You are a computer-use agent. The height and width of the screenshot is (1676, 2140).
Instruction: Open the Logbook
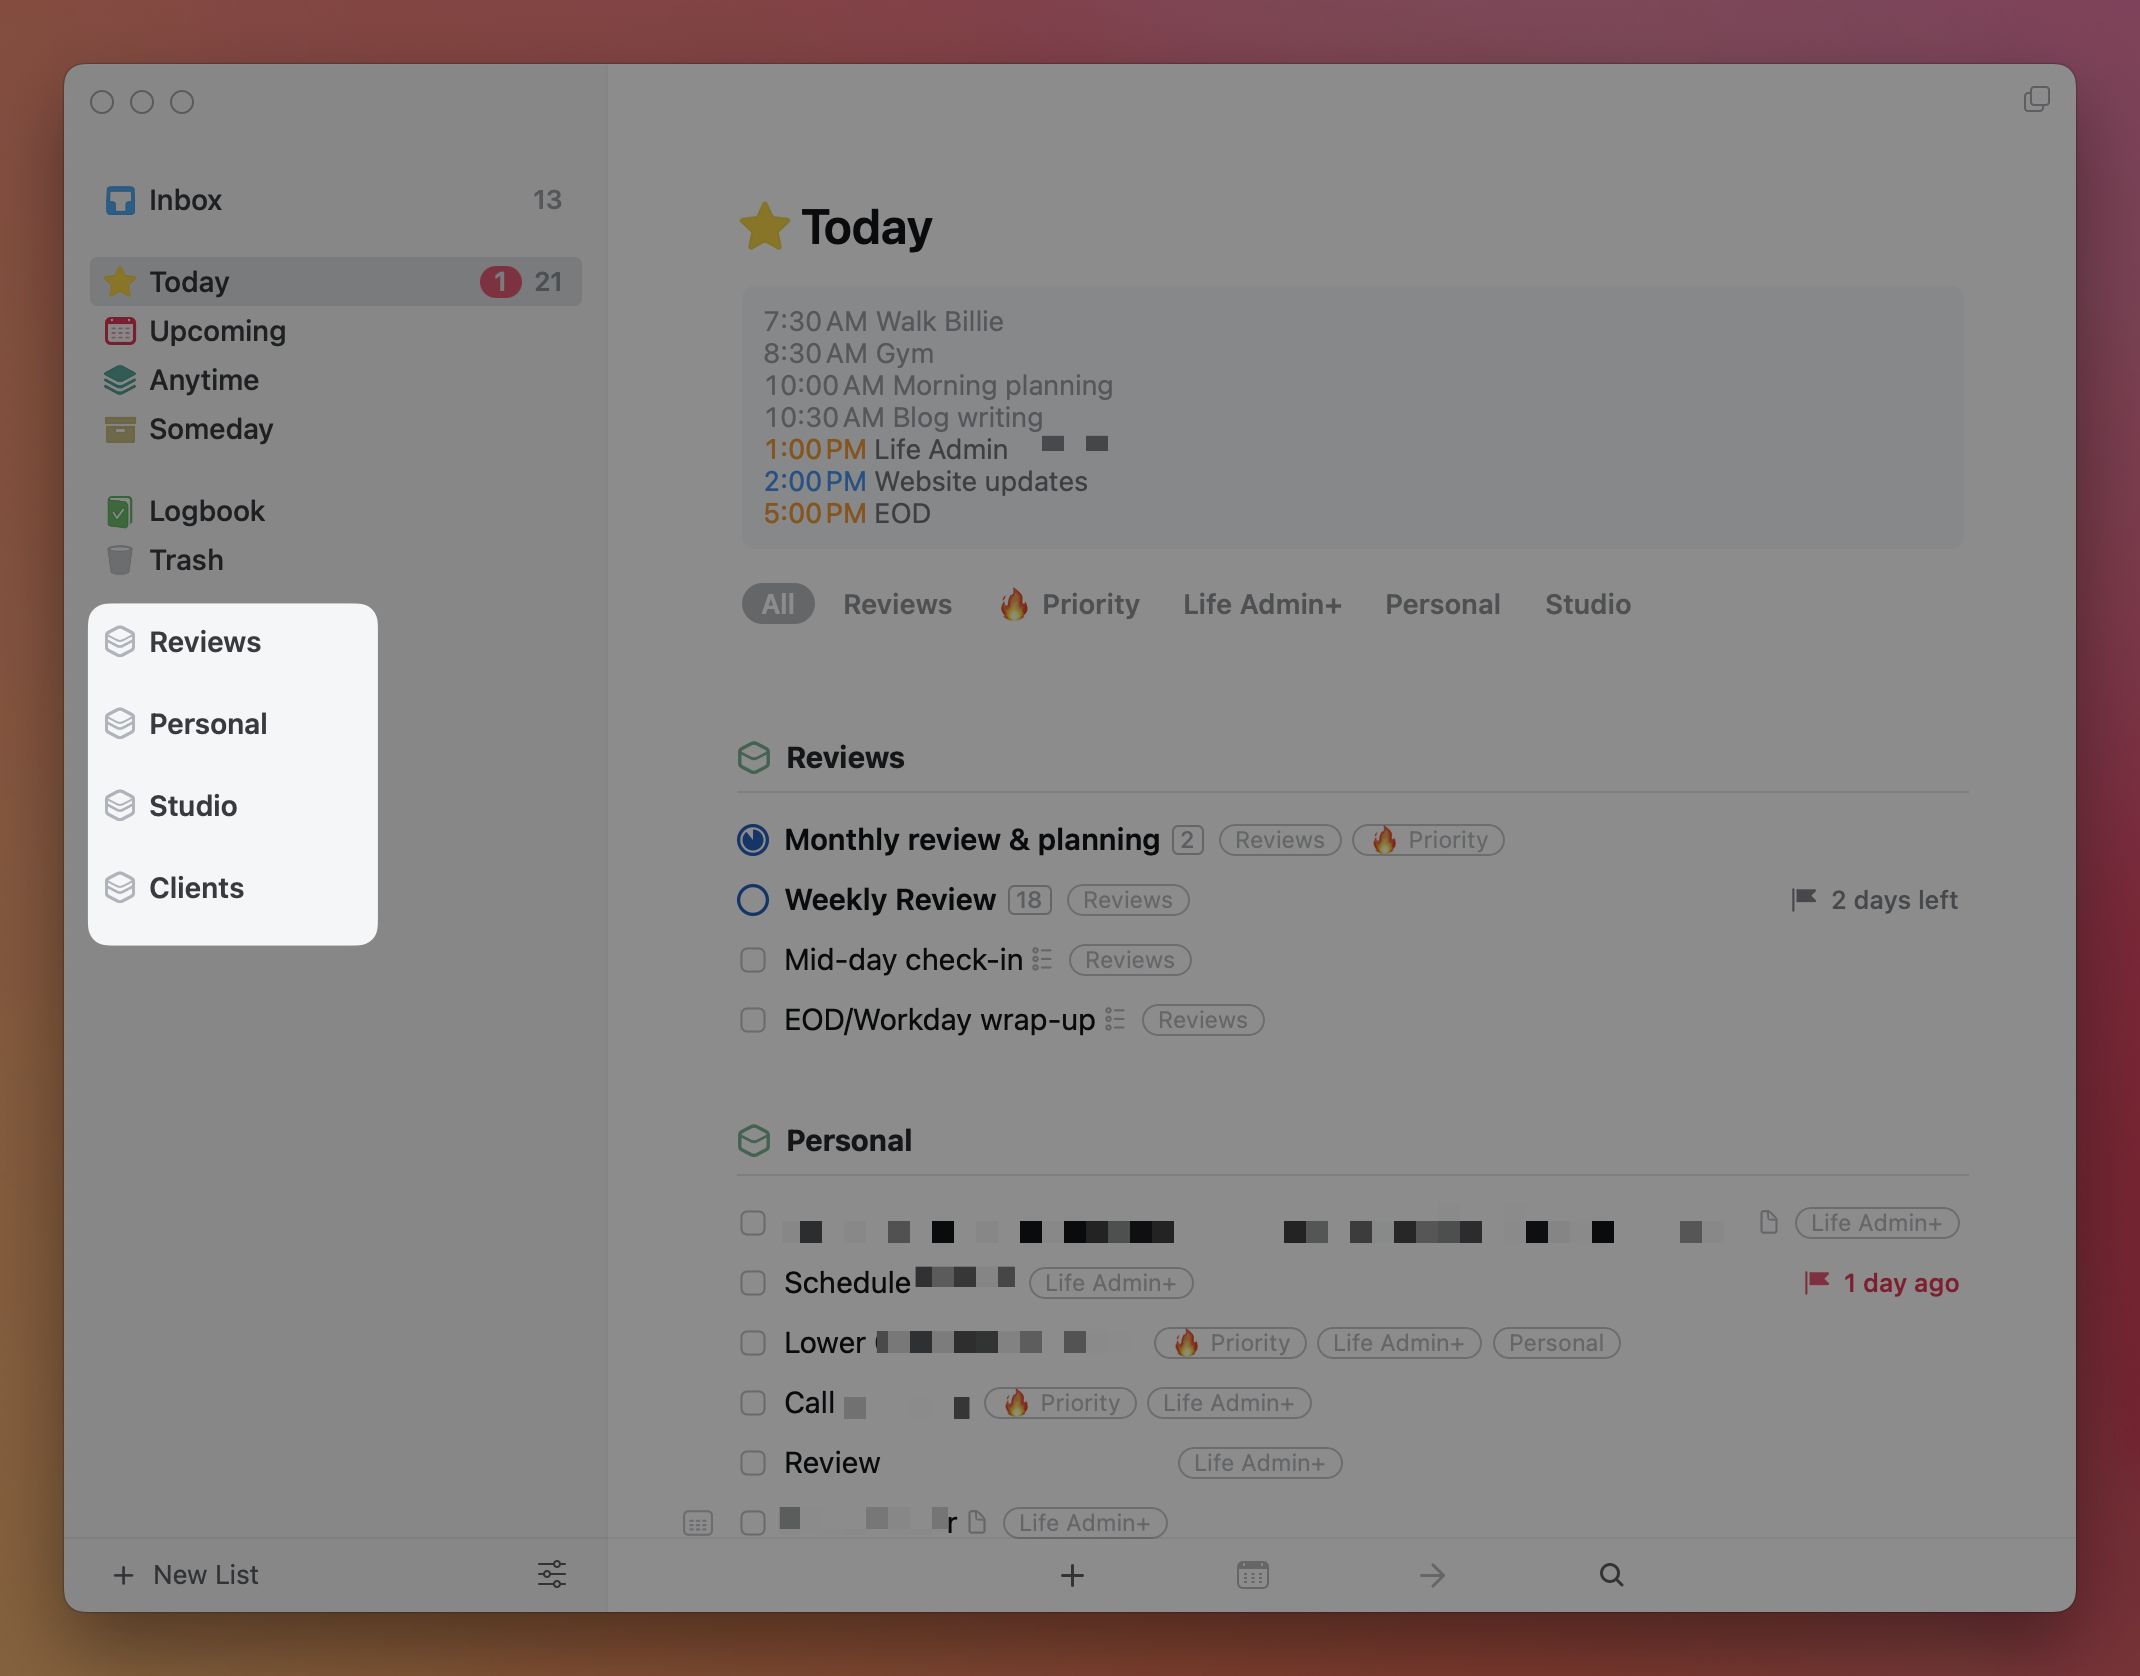[x=206, y=511]
